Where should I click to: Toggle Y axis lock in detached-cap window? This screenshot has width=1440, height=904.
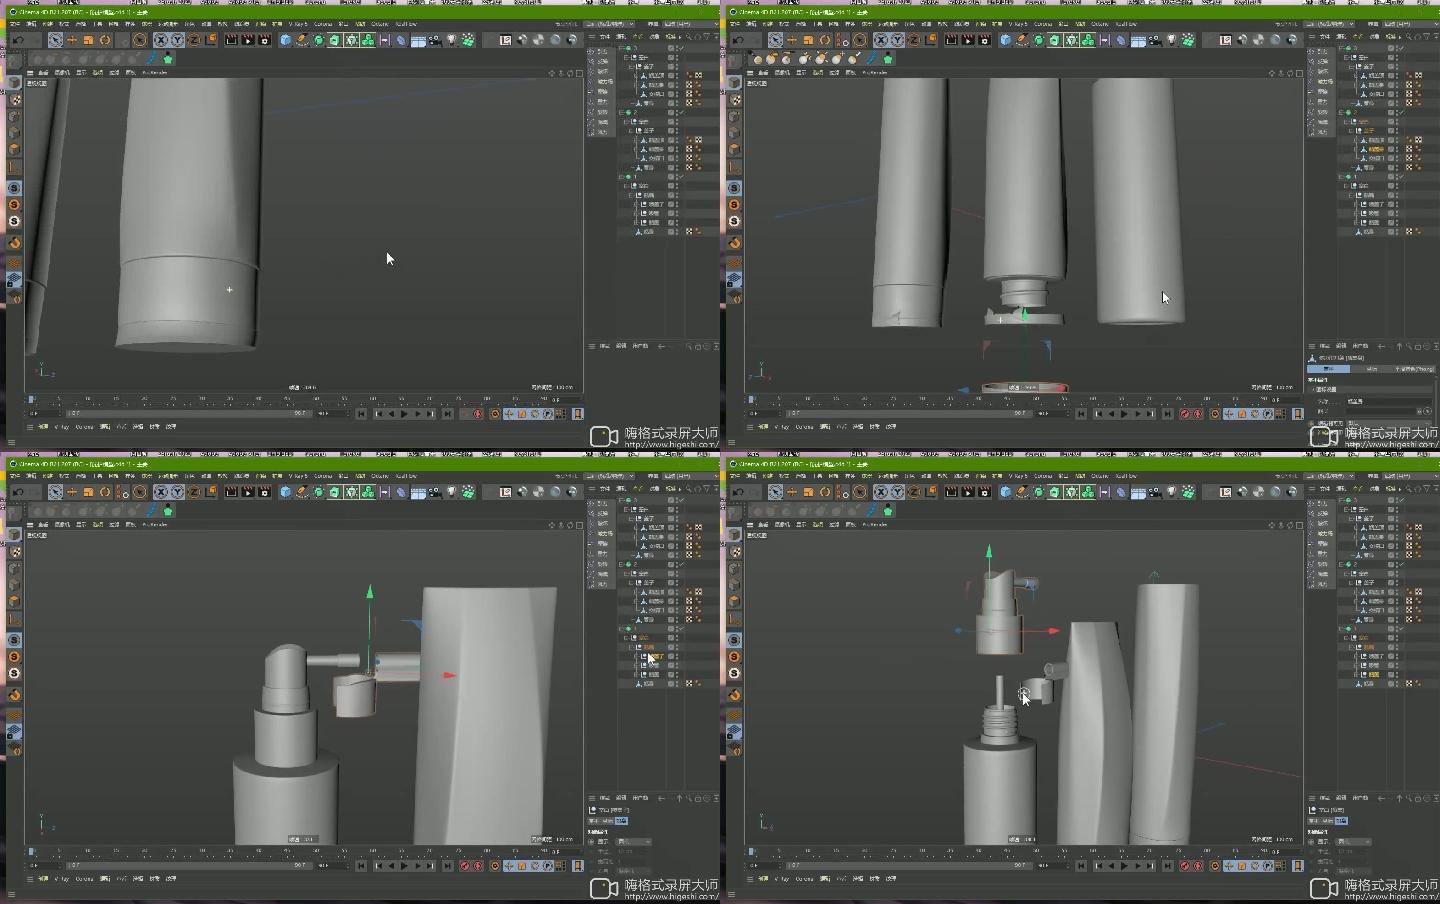click(x=897, y=40)
